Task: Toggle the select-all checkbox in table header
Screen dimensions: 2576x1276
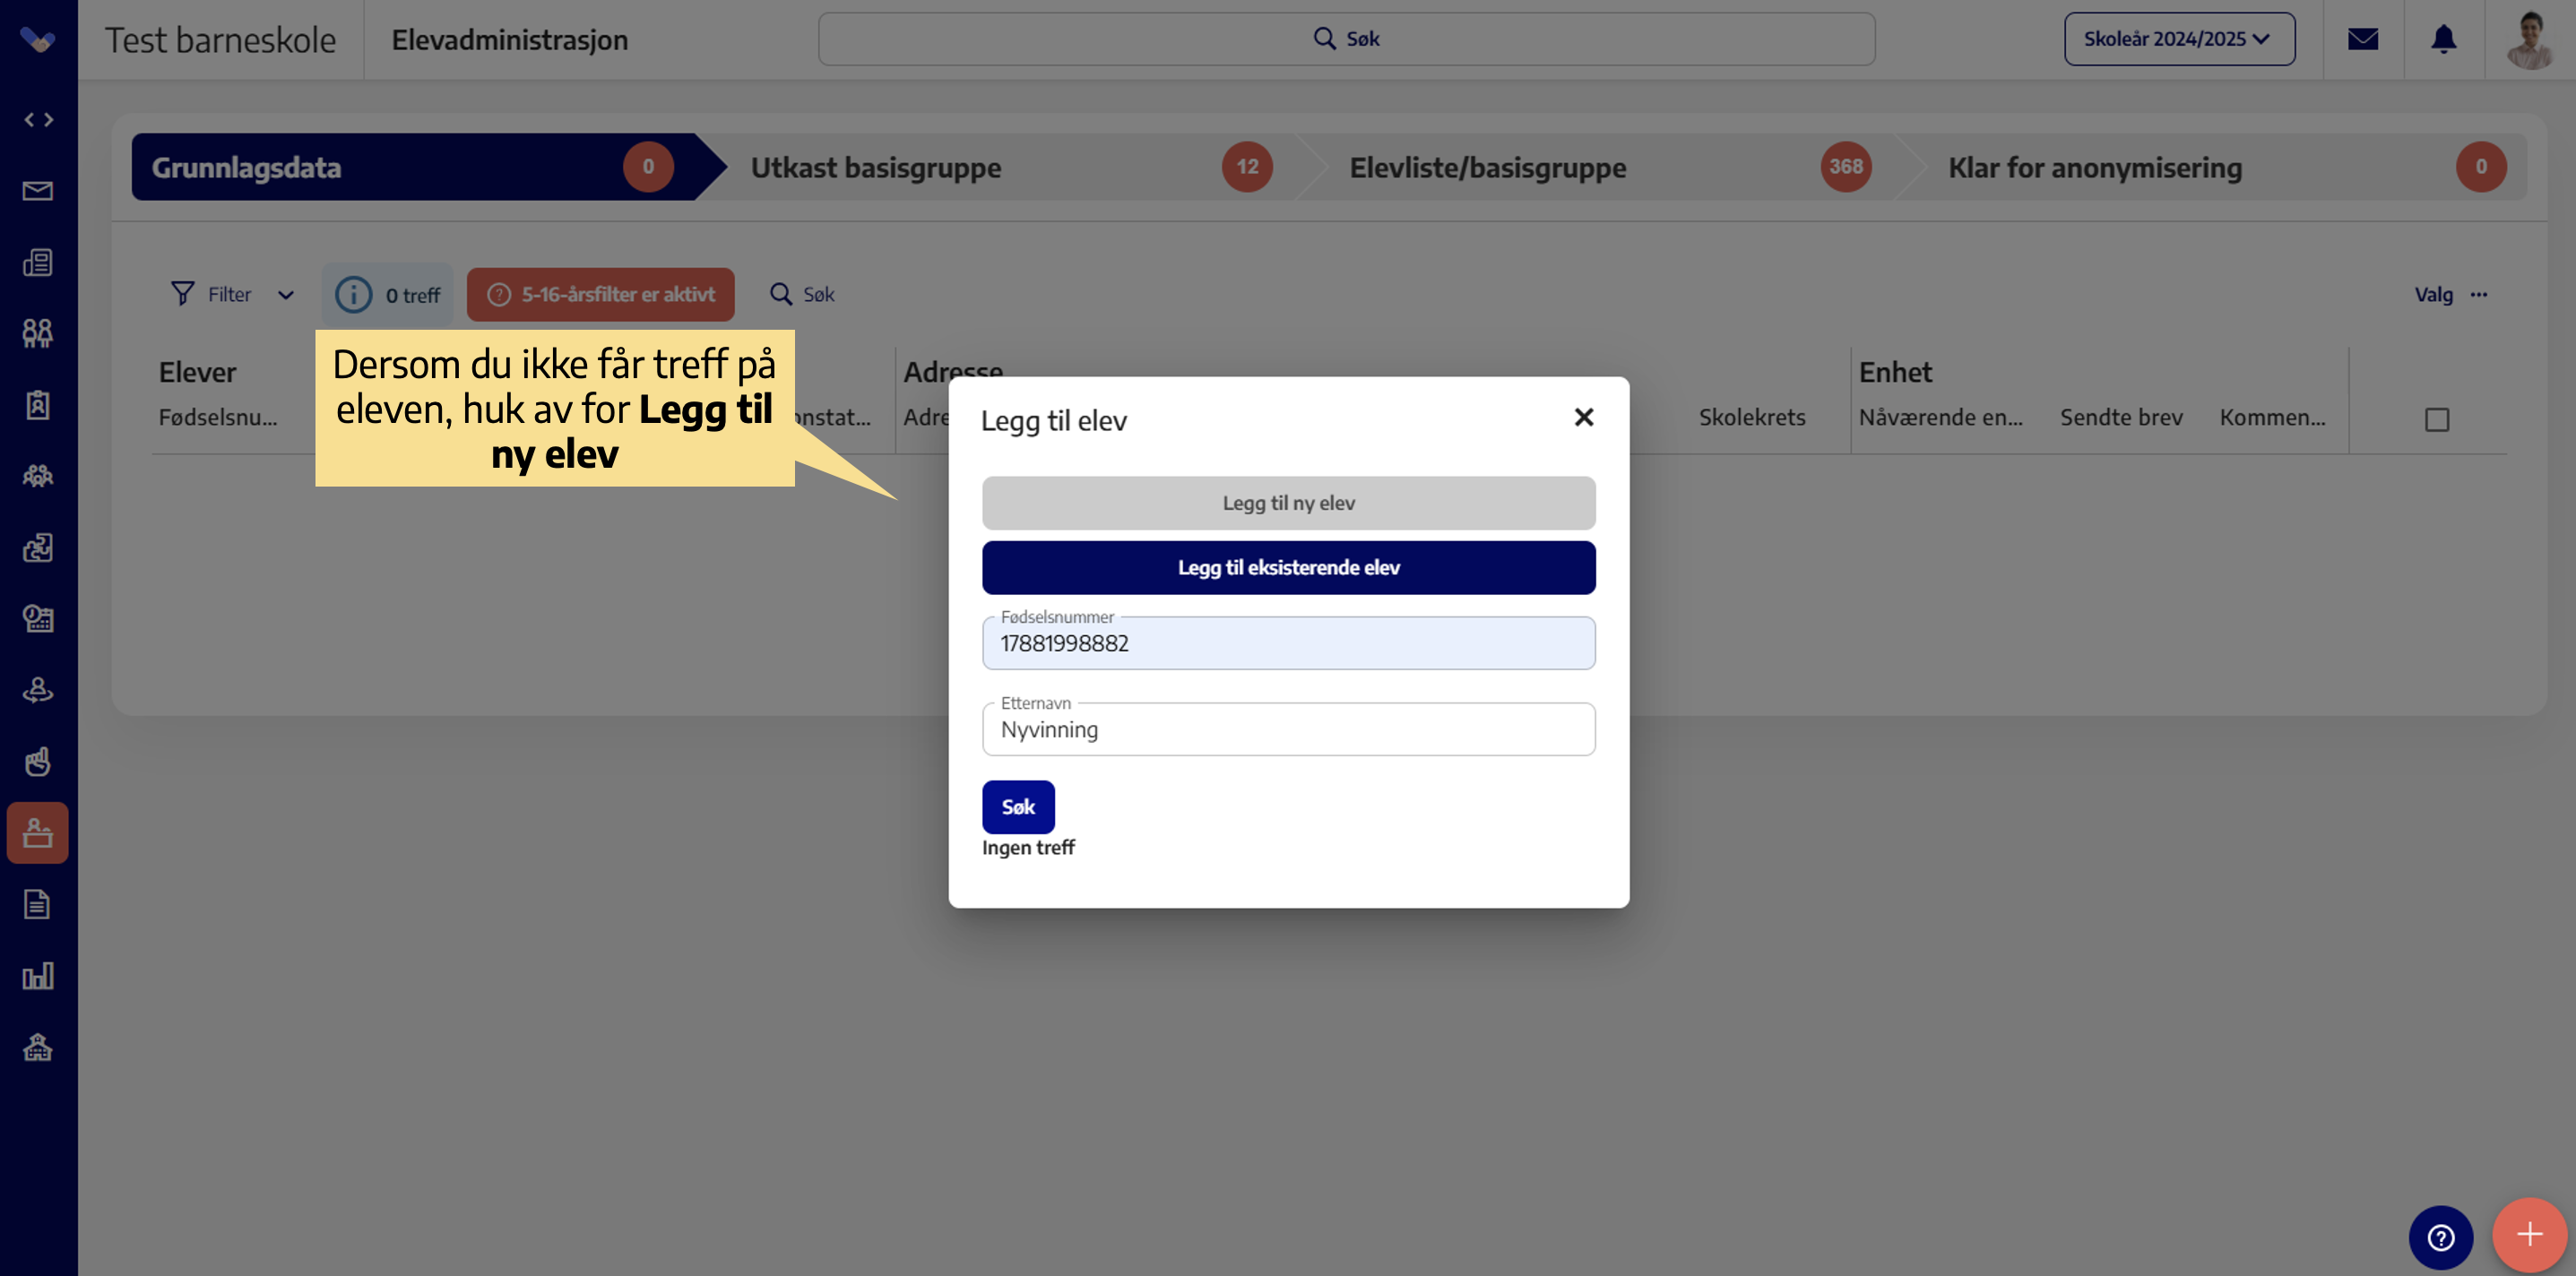Action: click(2437, 419)
